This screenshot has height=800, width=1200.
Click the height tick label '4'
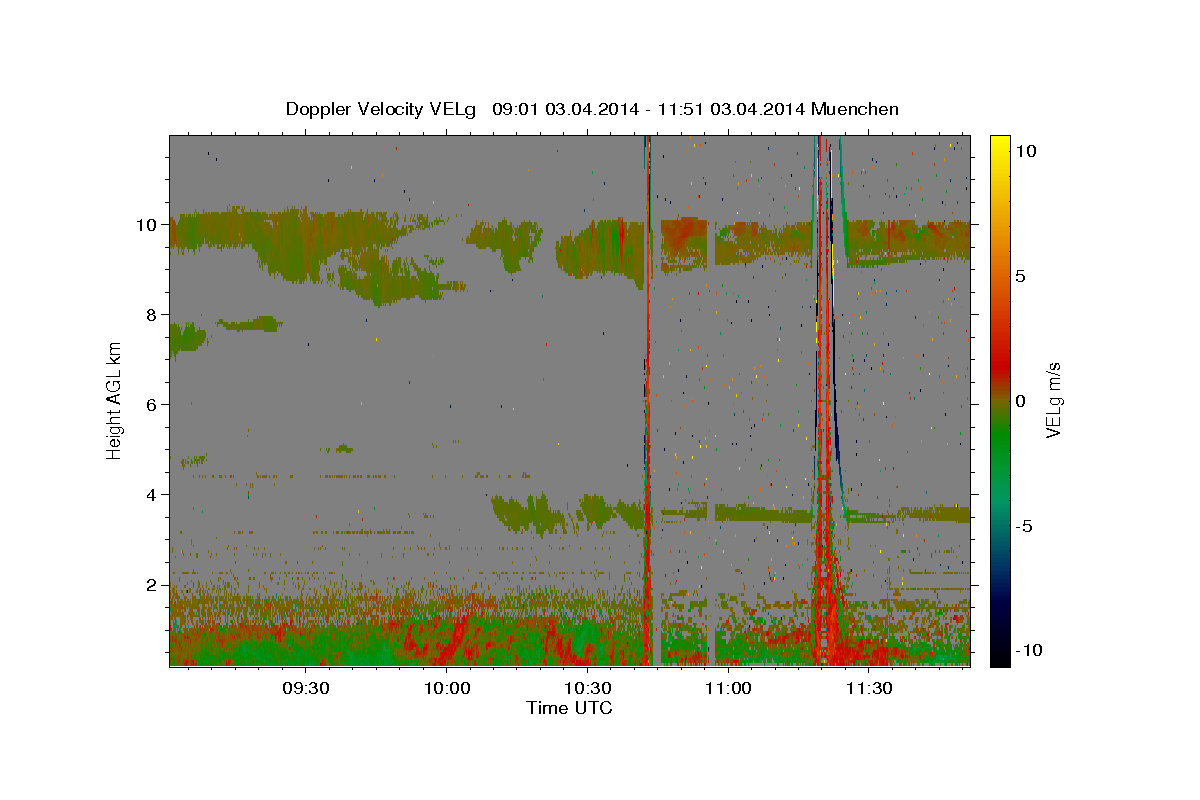[154, 495]
